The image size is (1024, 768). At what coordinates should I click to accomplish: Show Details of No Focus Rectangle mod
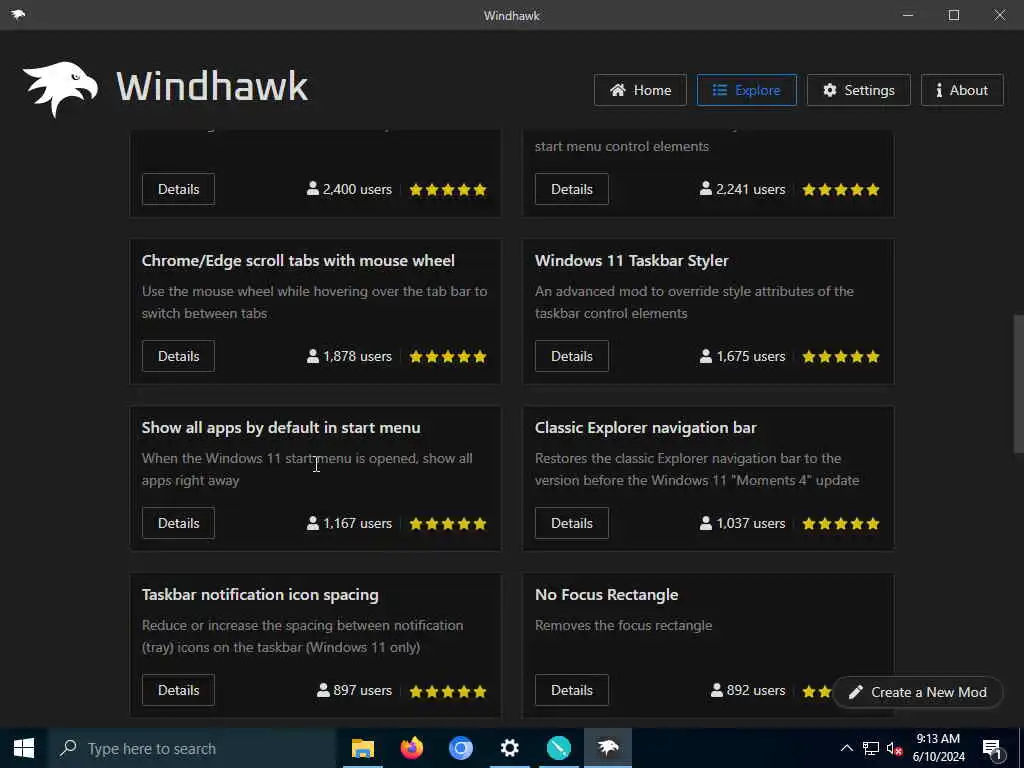[x=571, y=690]
